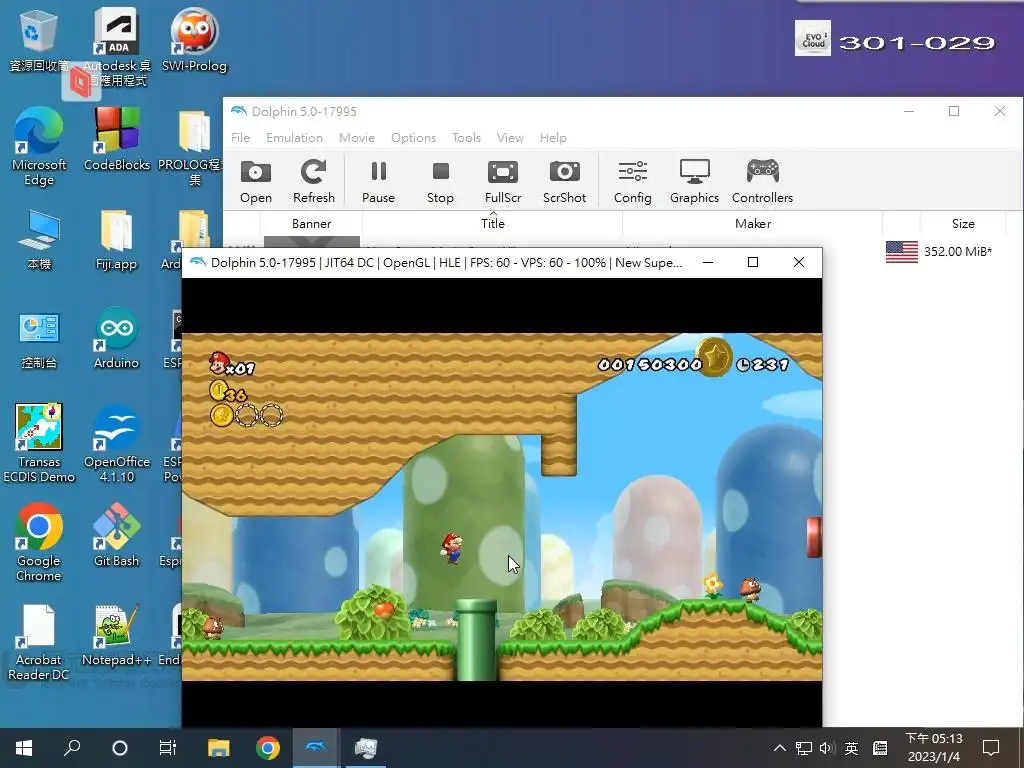
Task: Select the Microsoft Edge desktop shortcut
Action: pos(39,147)
